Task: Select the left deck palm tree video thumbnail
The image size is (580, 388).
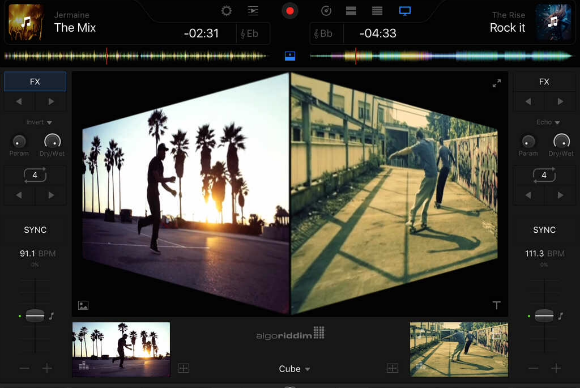Action: [x=121, y=349]
